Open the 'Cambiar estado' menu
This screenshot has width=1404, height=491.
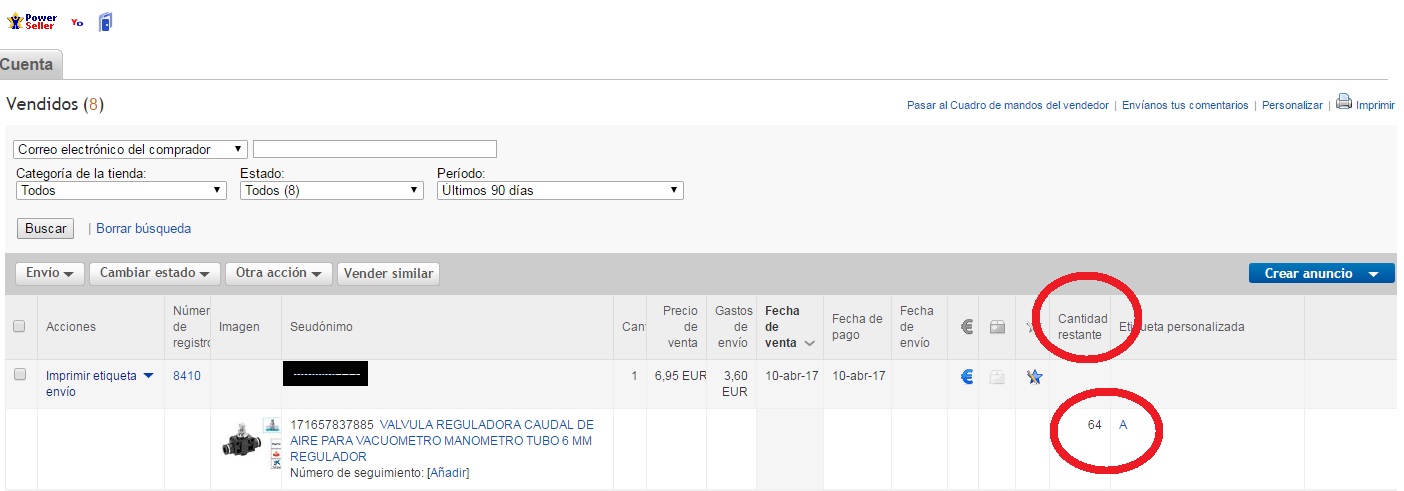click(x=155, y=273)
